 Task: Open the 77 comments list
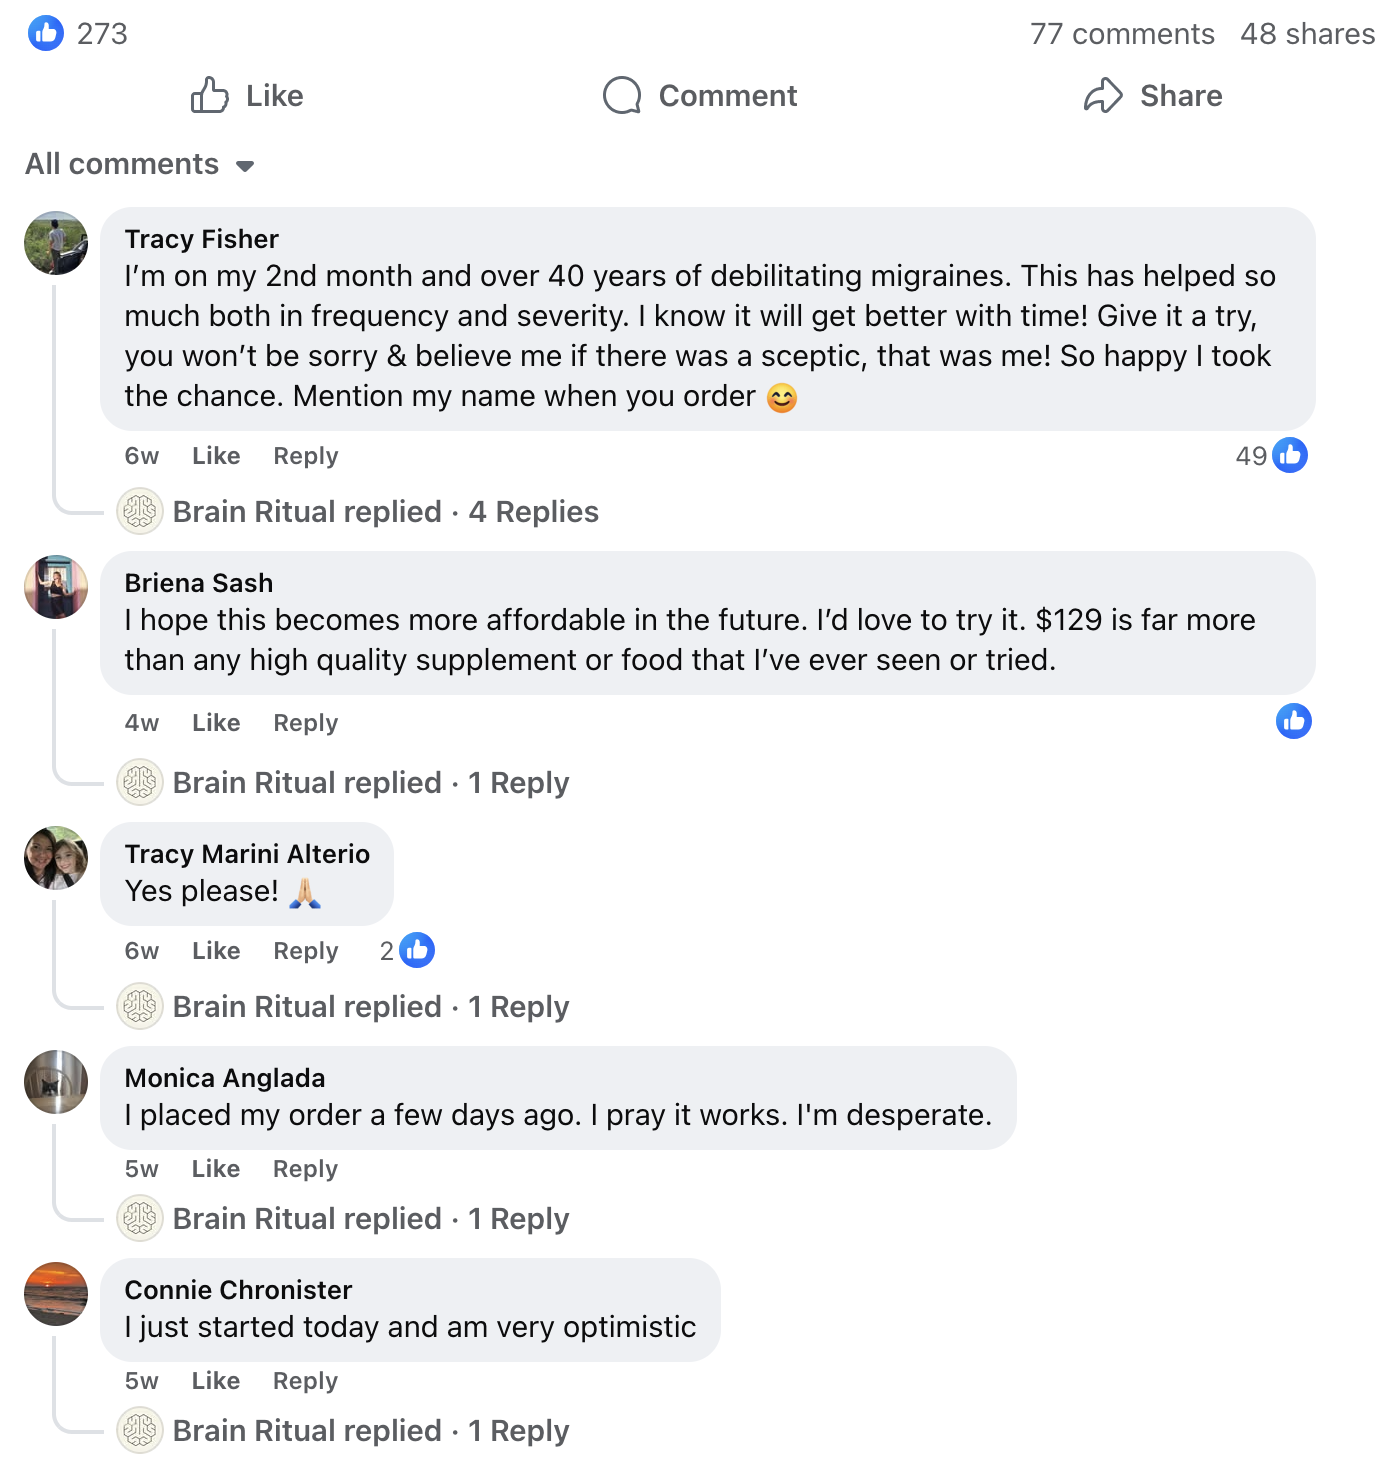[x=1124, y=33]
